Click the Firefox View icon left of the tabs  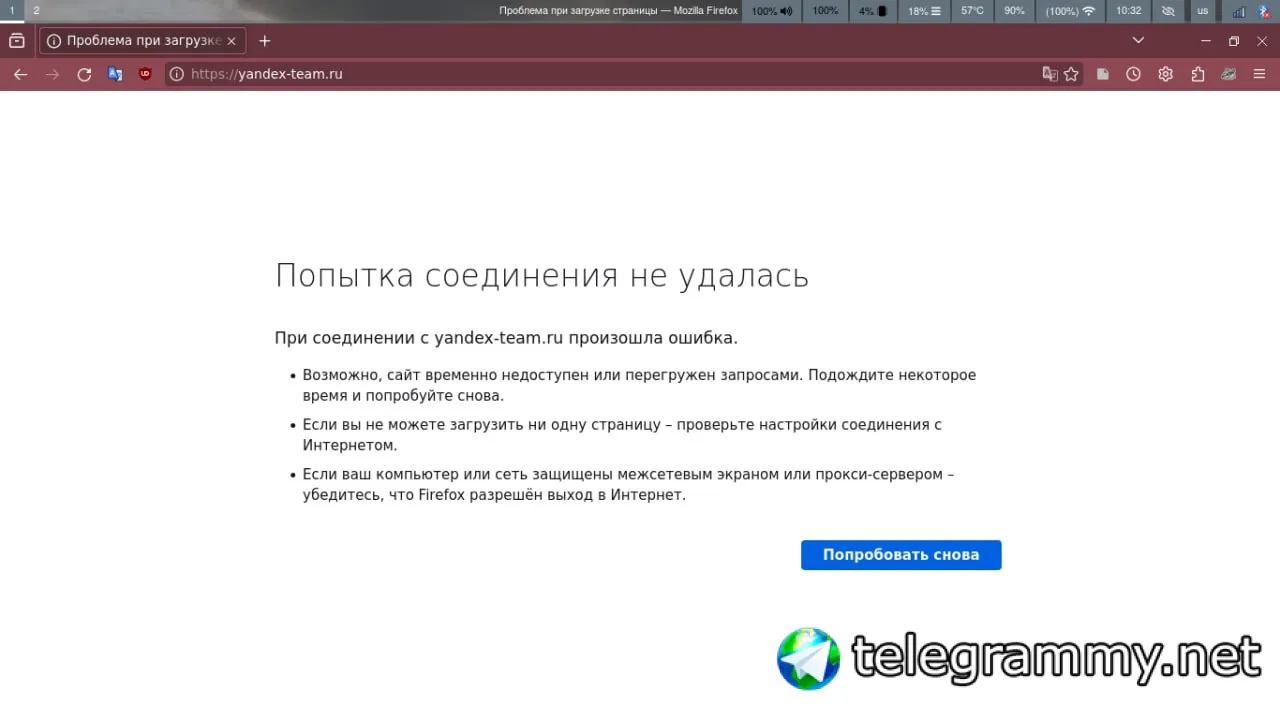point(16,41)
